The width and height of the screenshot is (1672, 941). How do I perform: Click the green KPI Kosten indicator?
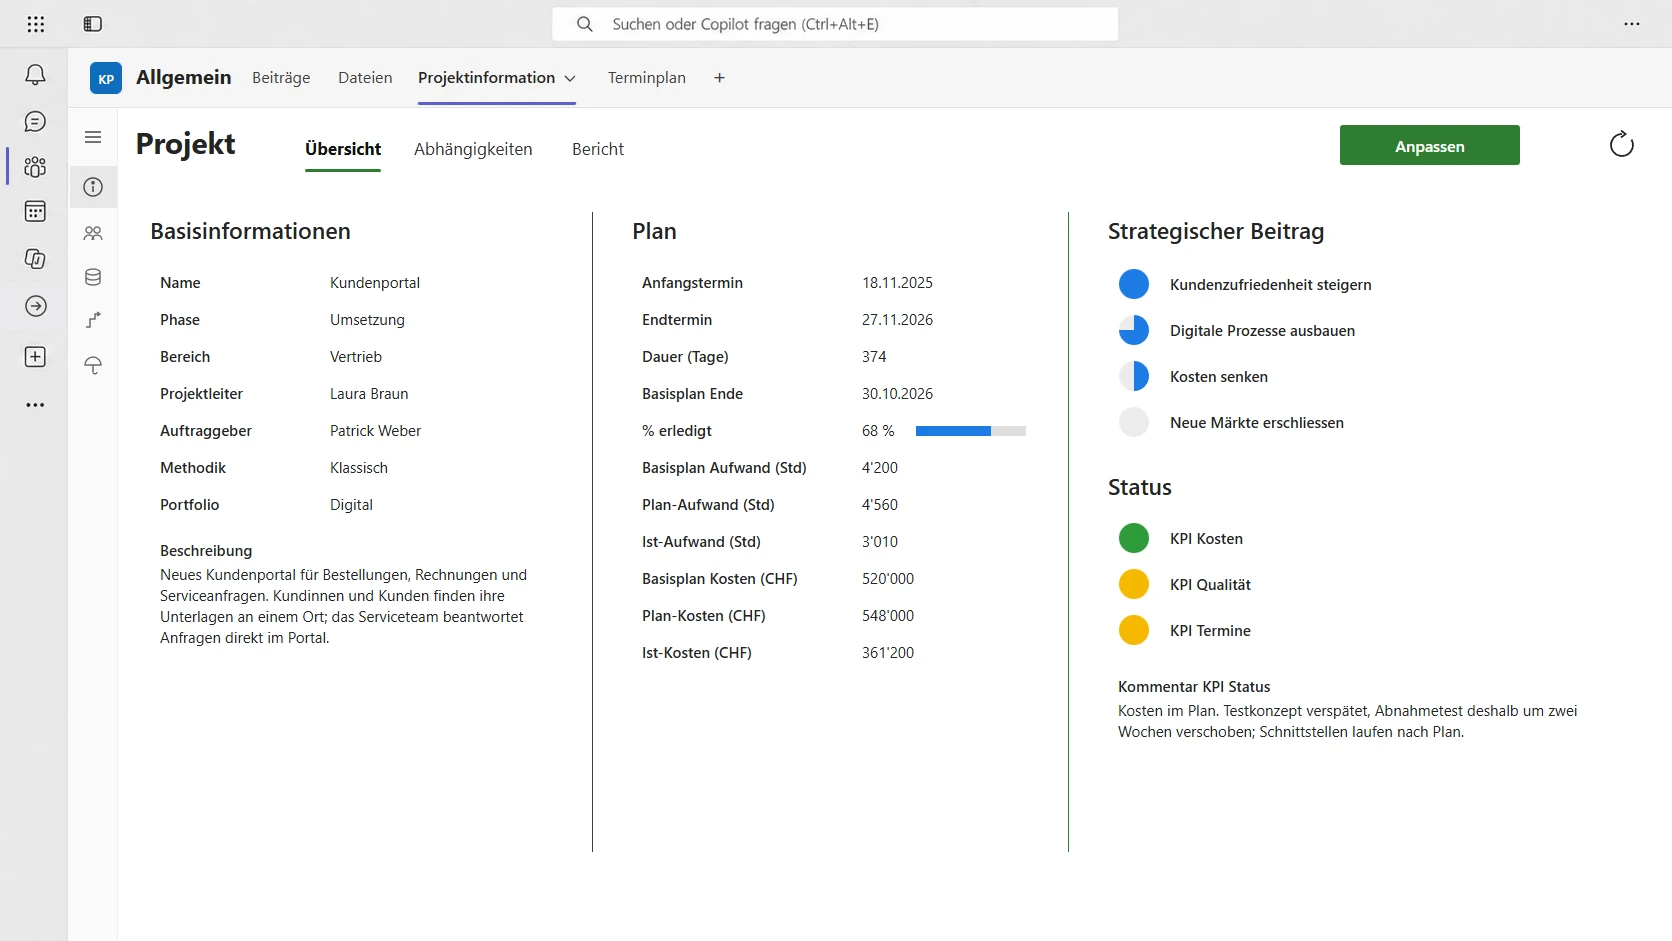click(1134, 538)
